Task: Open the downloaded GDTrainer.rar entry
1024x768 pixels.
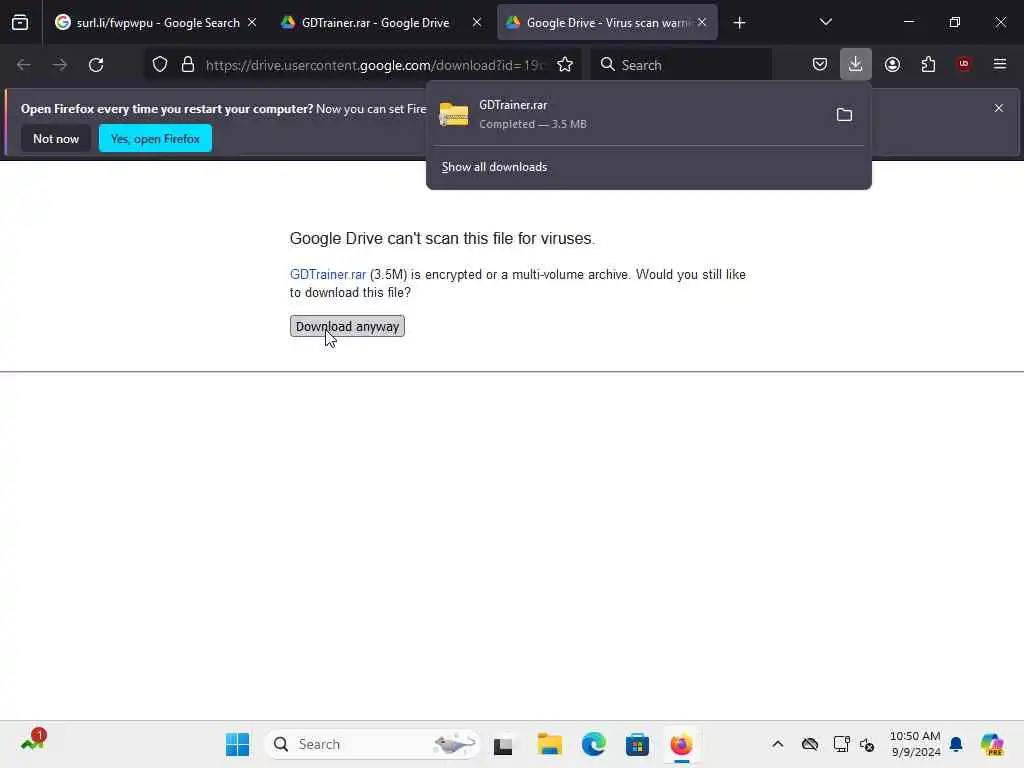Action: [627, 114]
